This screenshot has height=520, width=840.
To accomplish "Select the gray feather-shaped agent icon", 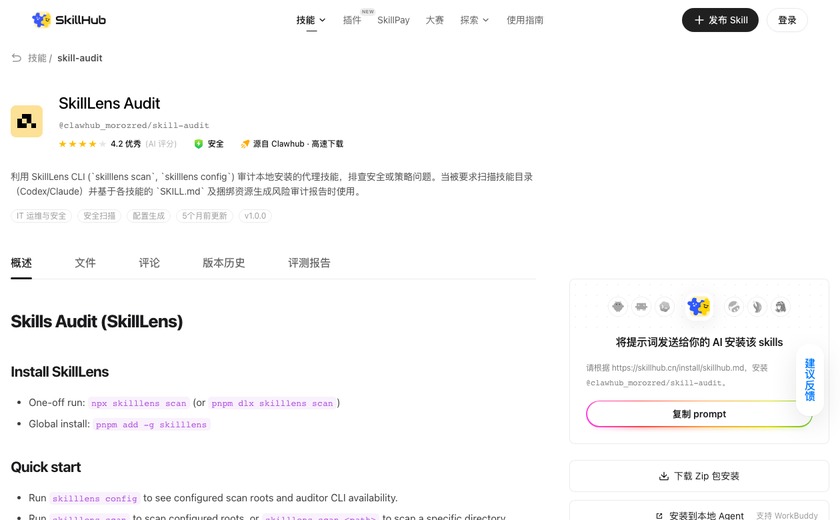I will [757, 307].
